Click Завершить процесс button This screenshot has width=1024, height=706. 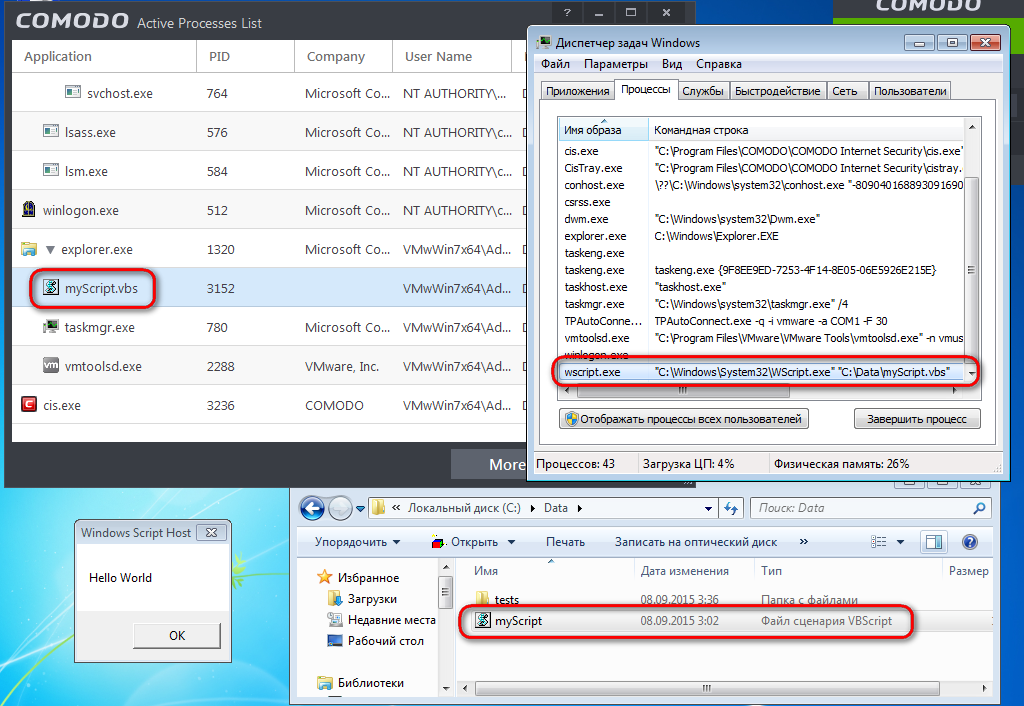click(x=917, y=419)
